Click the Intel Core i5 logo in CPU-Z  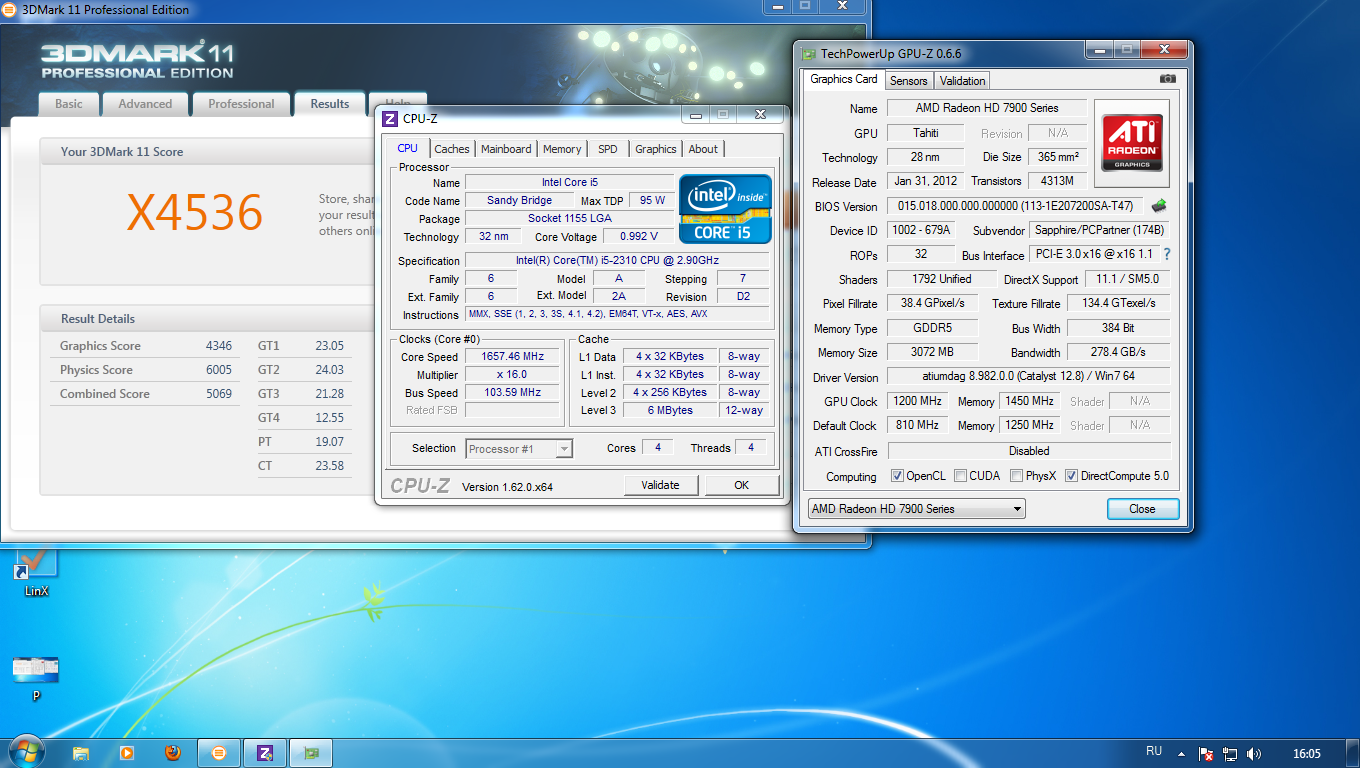pos(725,209)
